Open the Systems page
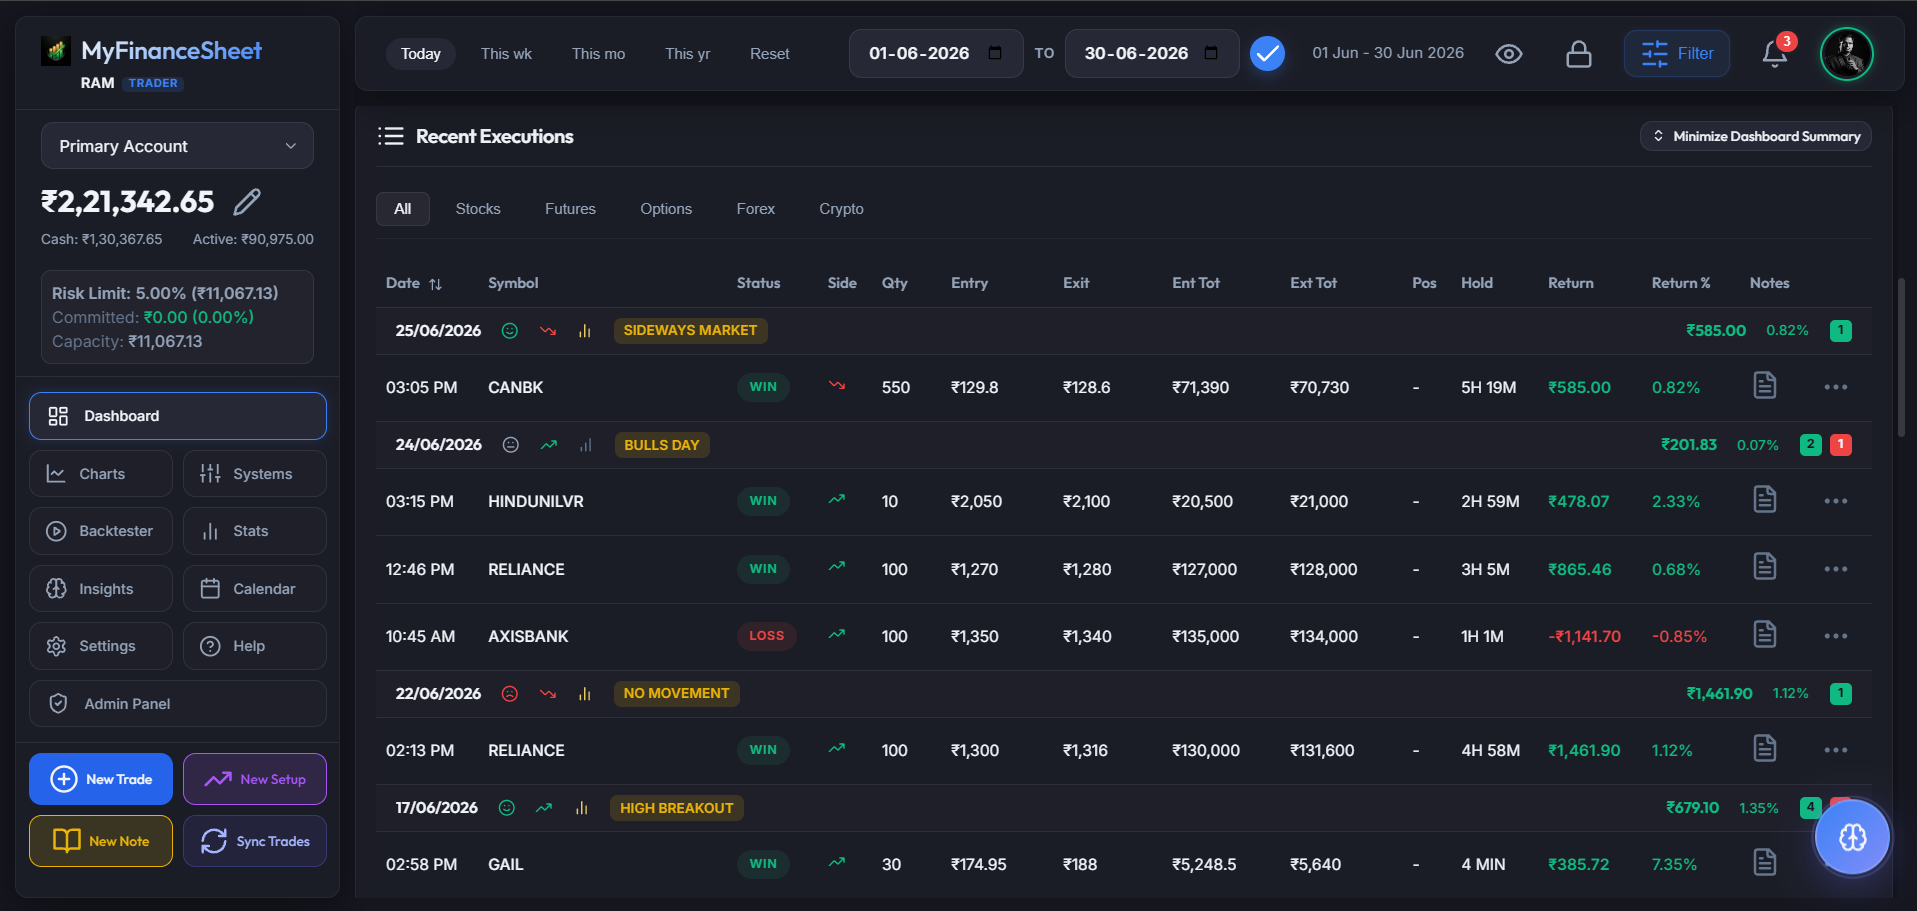Screen dimensions: 1917x911 [255, 474]
